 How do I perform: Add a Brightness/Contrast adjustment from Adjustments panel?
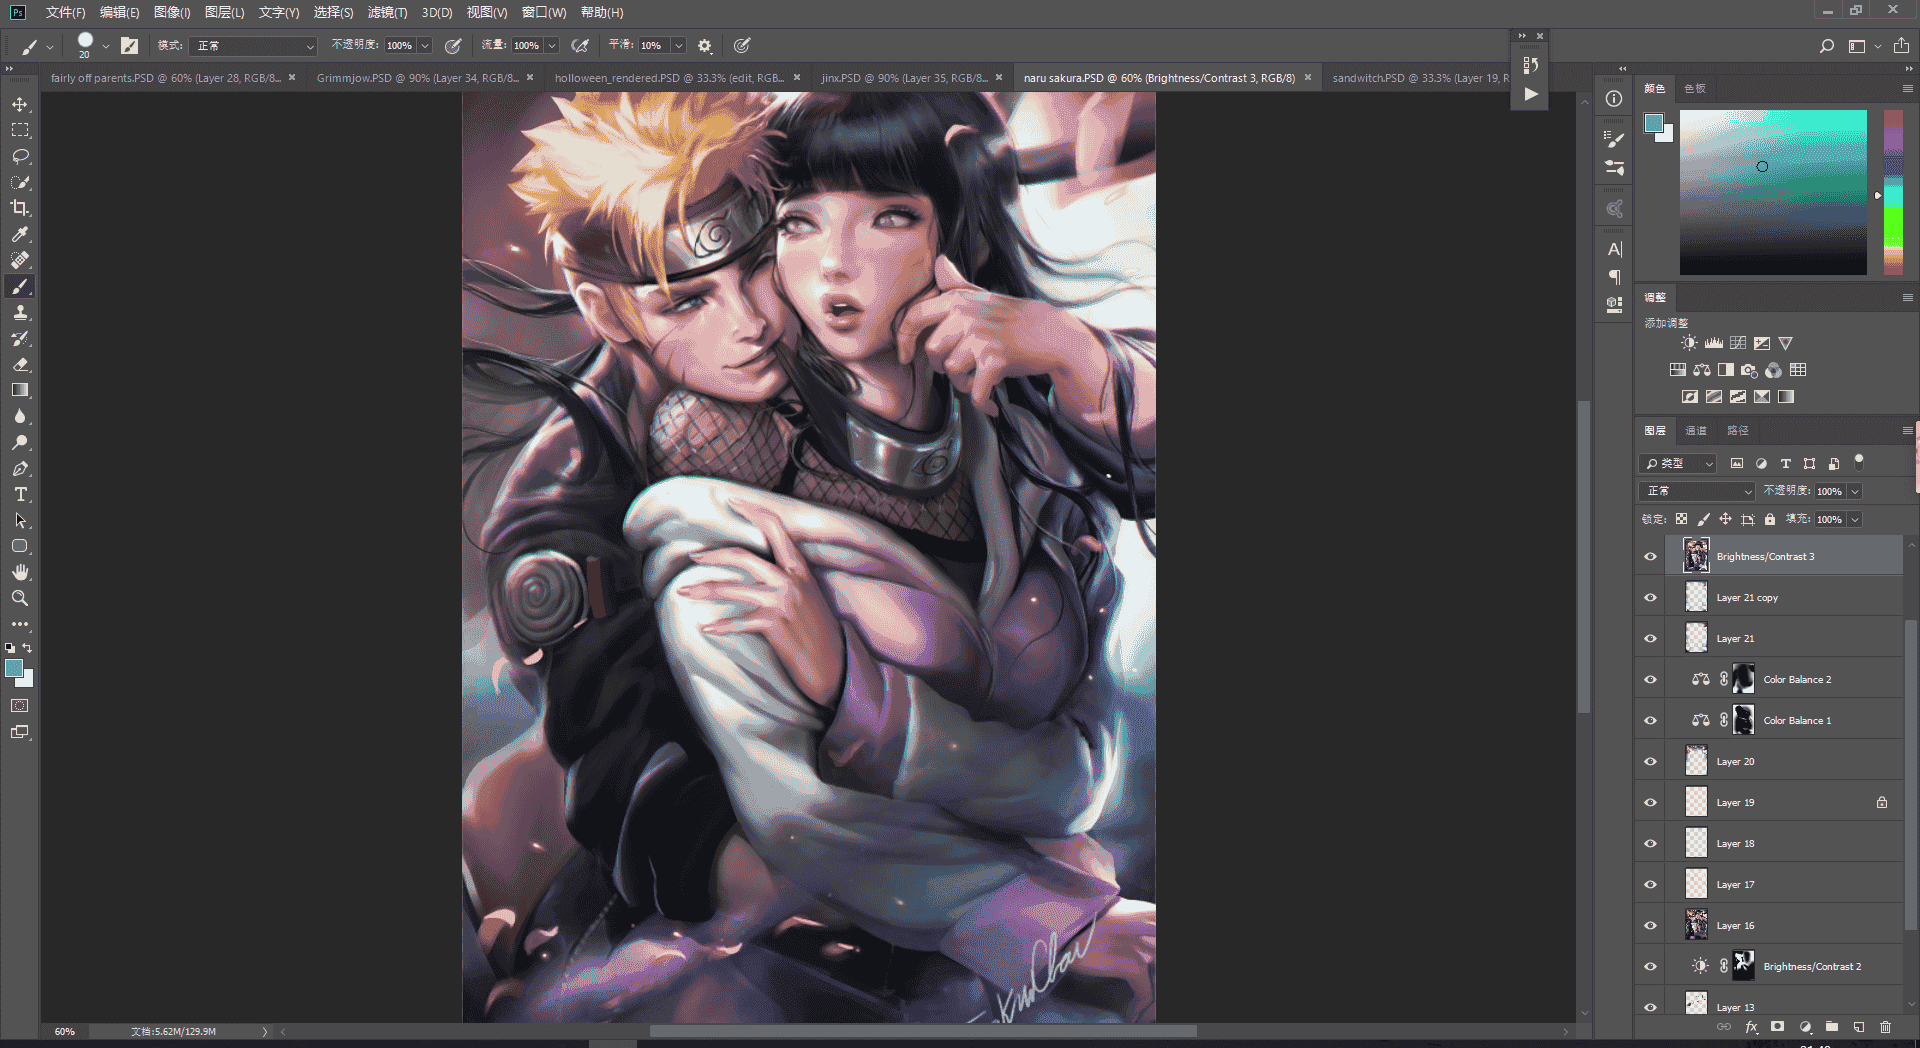pyautogui.click(x=1689, y=343)
